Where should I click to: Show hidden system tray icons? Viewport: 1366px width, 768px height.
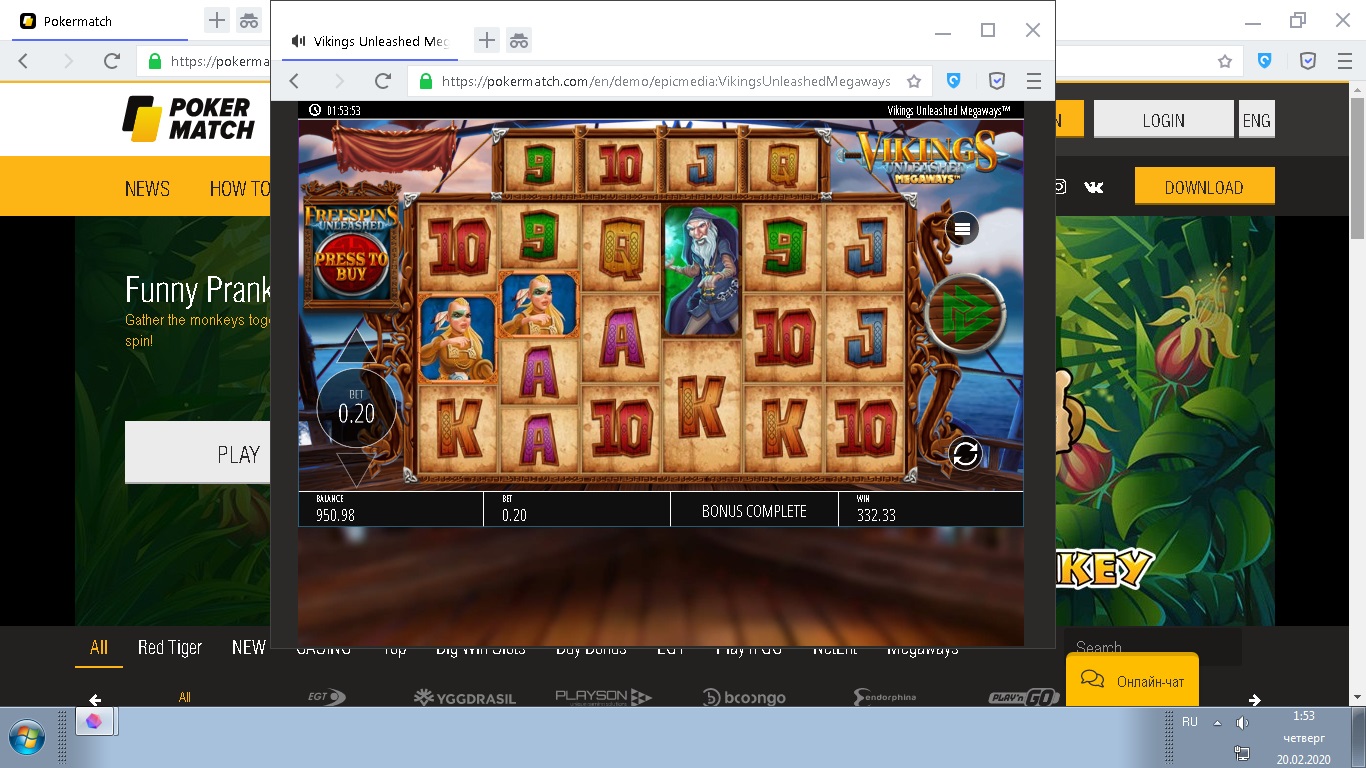point(1217,723)
